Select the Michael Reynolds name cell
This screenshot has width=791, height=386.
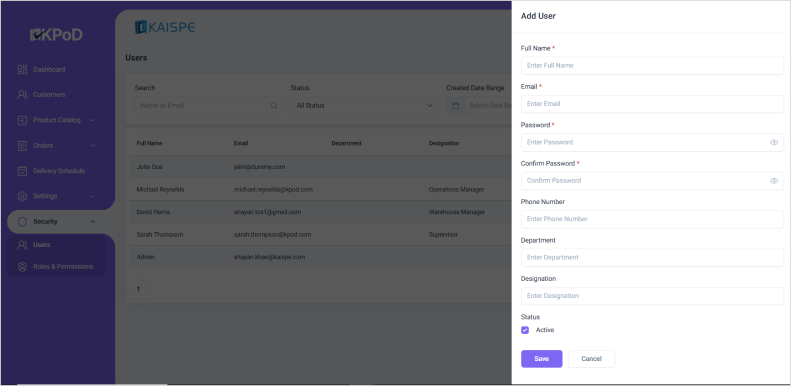[x=160, y=190]
